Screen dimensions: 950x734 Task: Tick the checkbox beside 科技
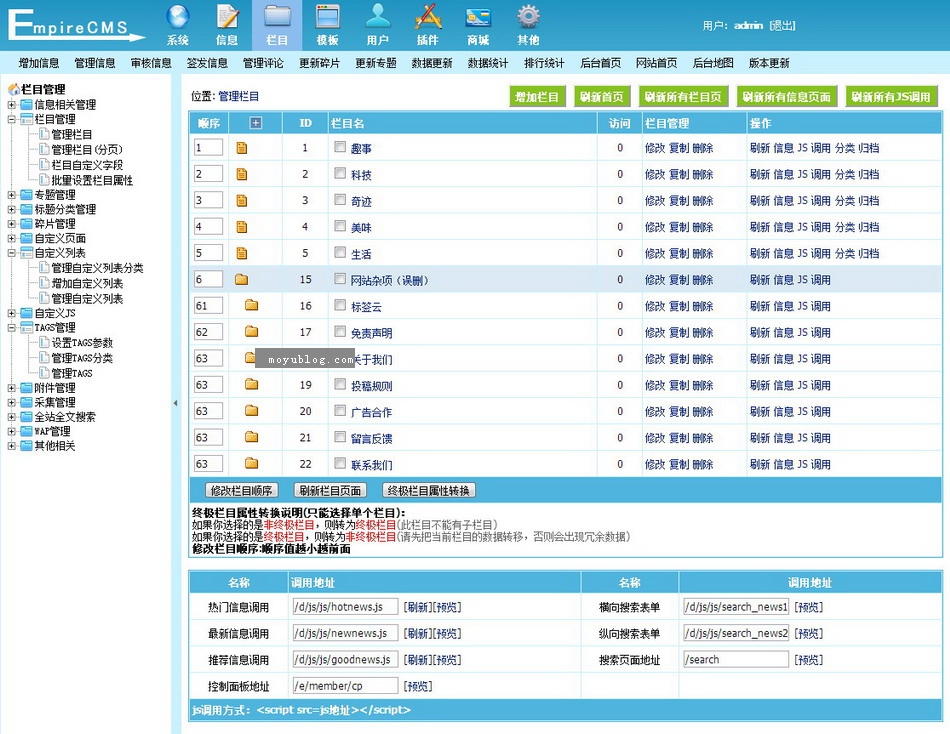pyautogui.click(x=340, y=174)
